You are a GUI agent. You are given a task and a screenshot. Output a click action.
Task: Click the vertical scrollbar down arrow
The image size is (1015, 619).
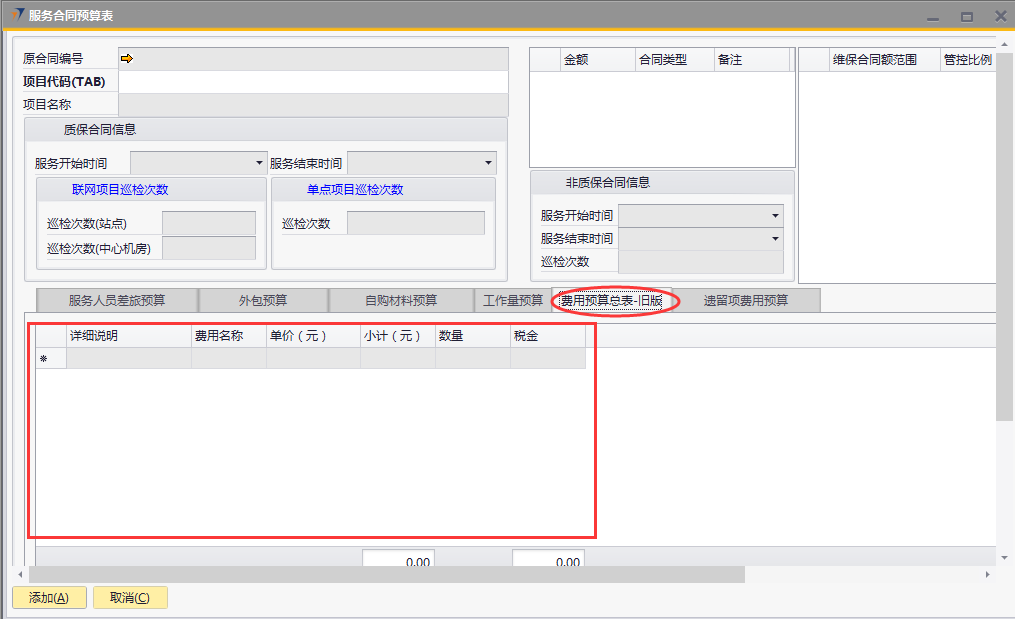coord(1005,557)
